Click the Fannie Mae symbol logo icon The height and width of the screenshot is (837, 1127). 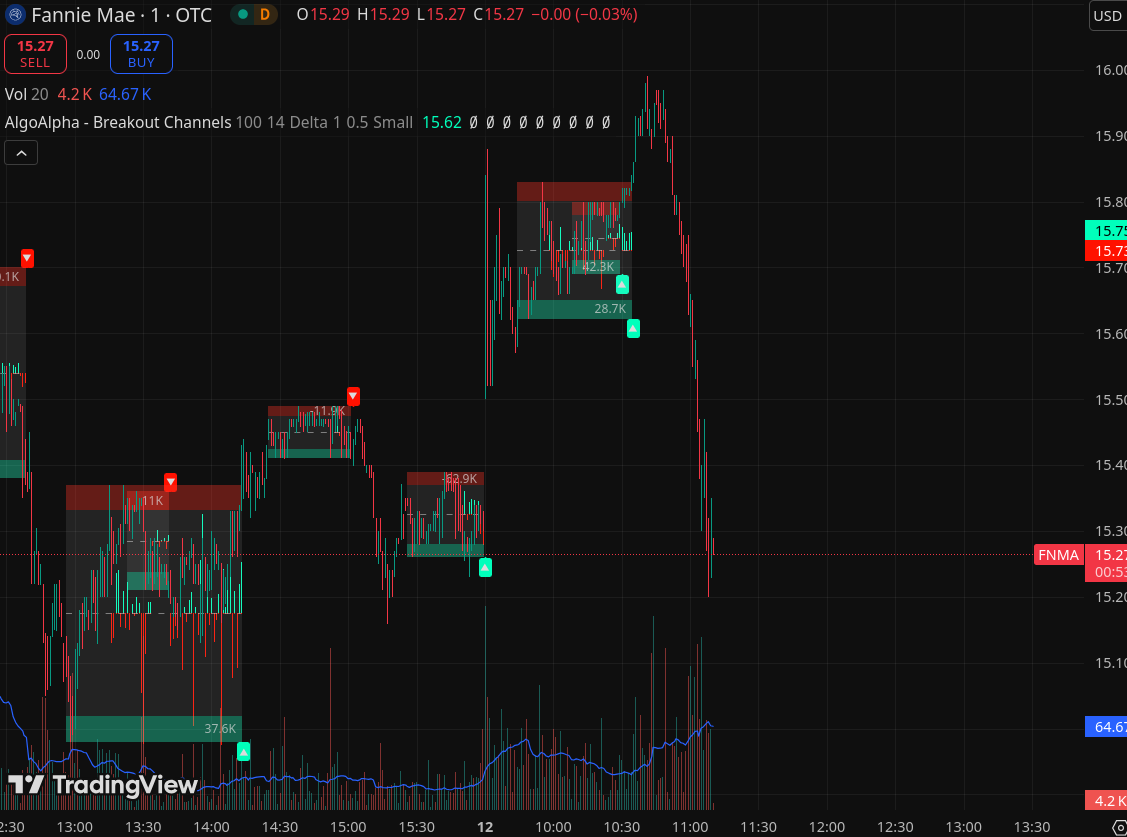tap(15, 14)
